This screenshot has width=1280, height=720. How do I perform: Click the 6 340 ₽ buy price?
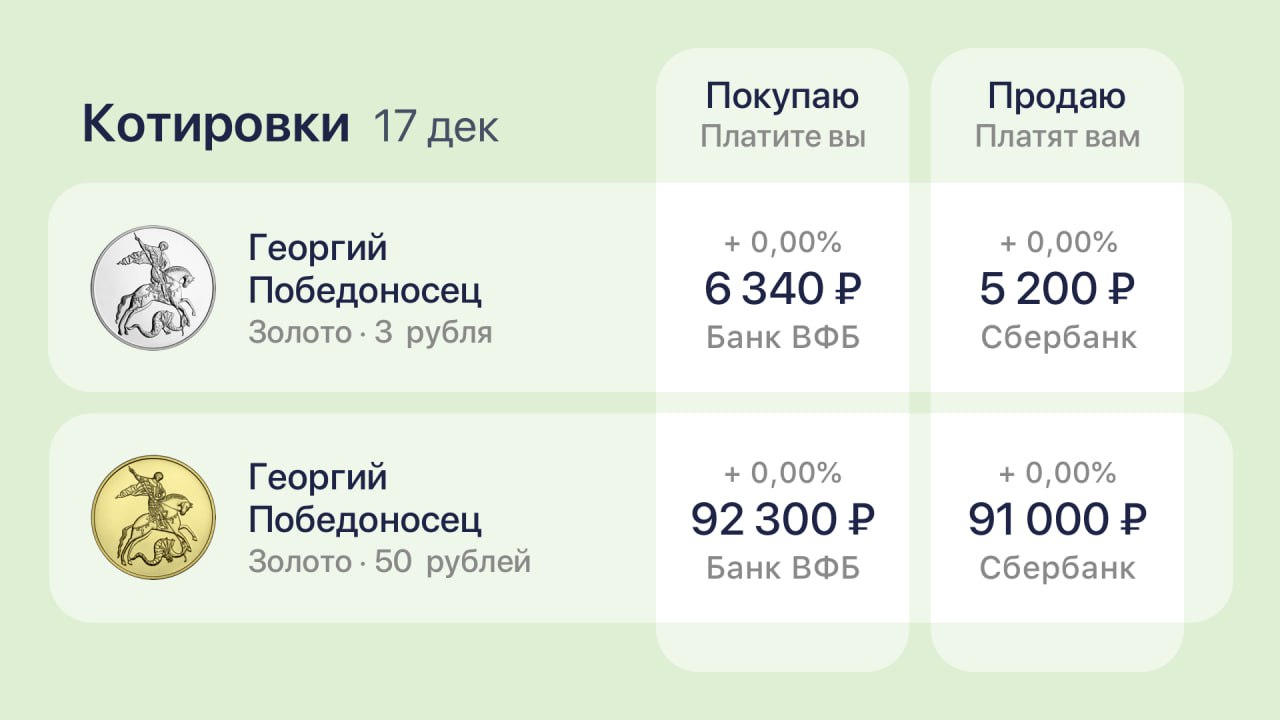pos(782,290)
